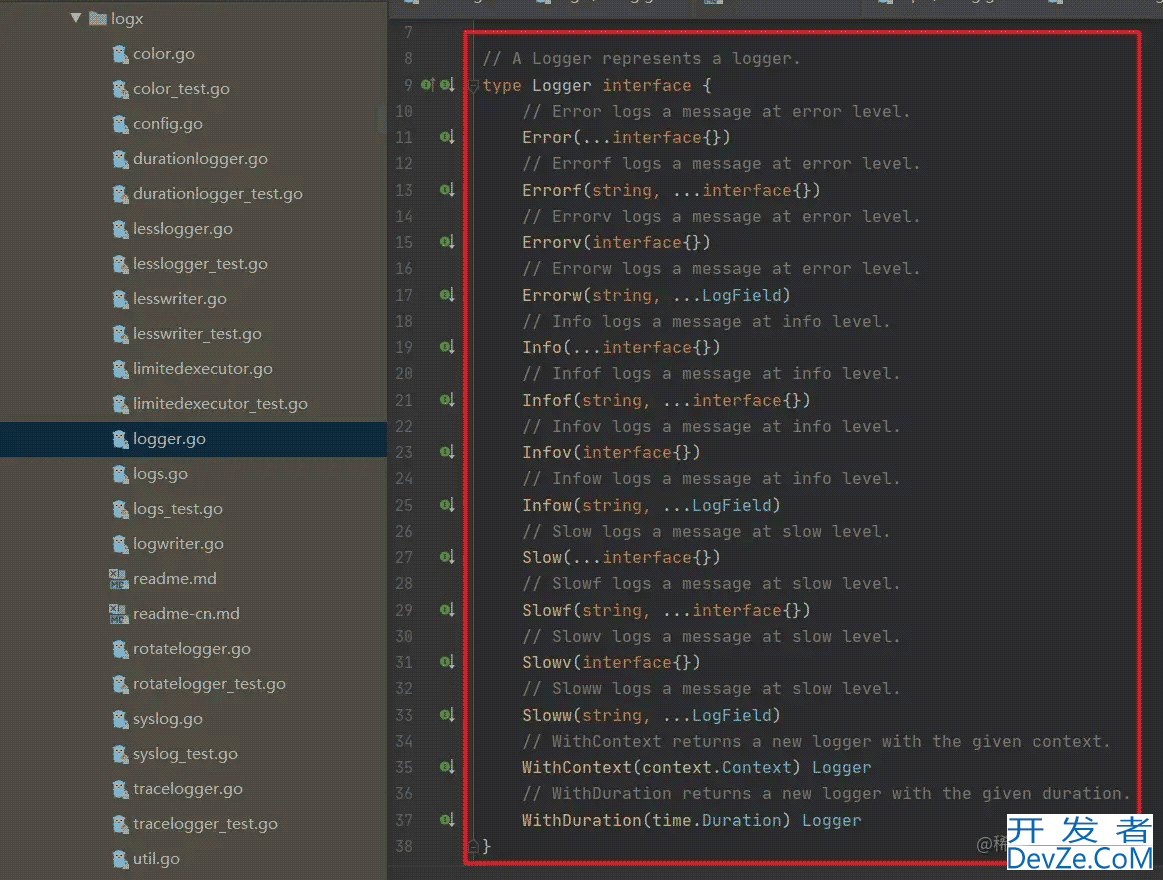Open logs_test.go file

[x=177, y=509]
